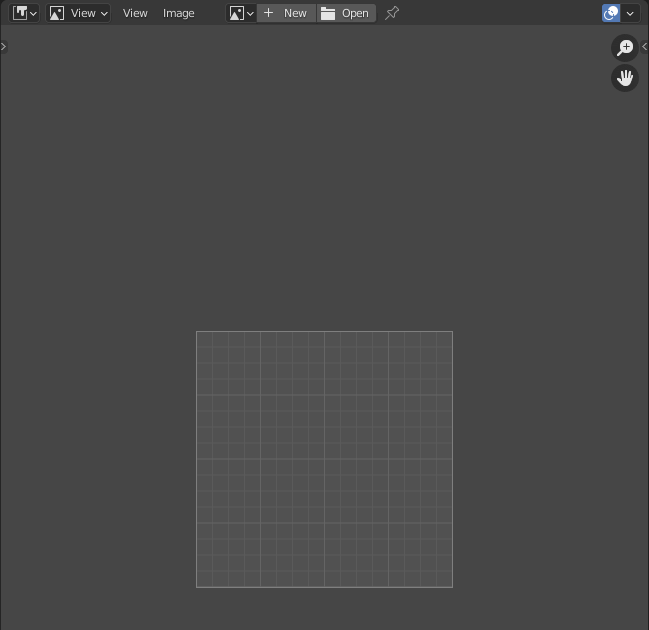Browse linked image datablock dropdown
Screen dimensions: 649x630
pos(241,13)
